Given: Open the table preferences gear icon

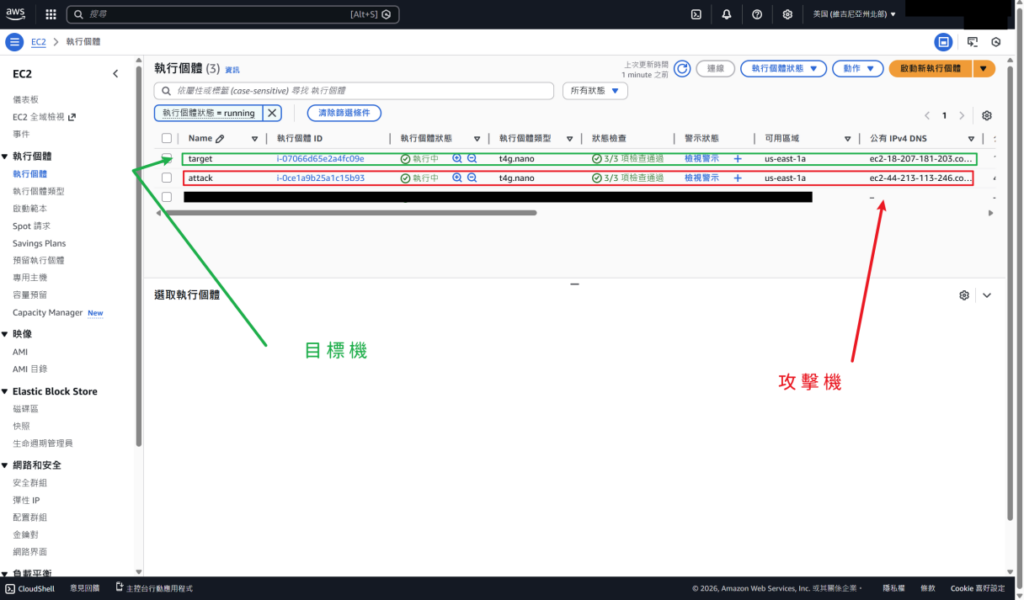Looking at the screenshot, I should (x=987, y=116).
